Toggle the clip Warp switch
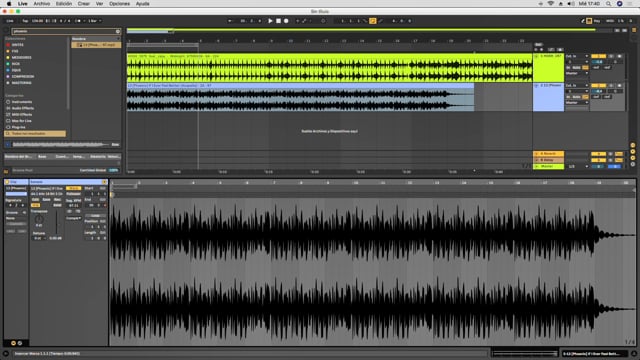Image resolution: width=640 pixels, height=360 pixels. pos(73,188)
